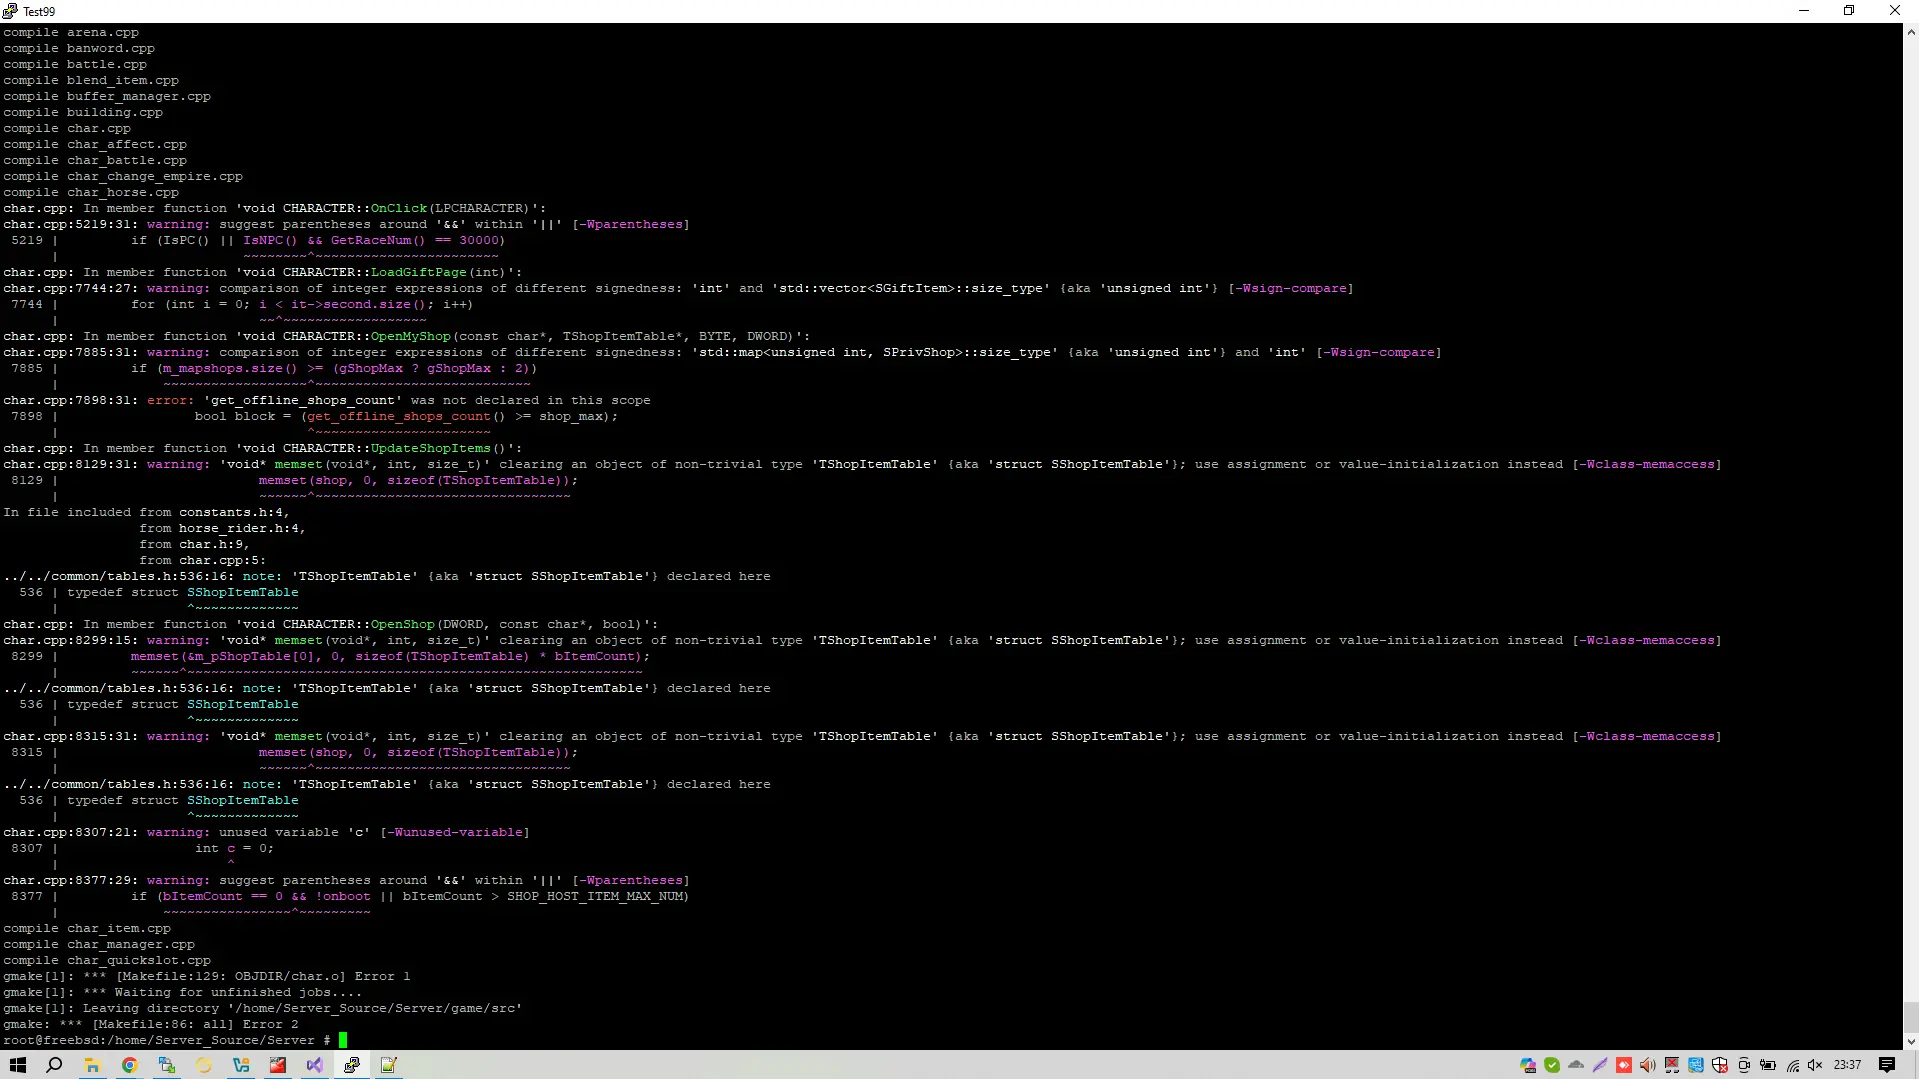This screenshot has width=1919, height=1079.
Task: Open the battery status tray icon
Action: coord(1768,1065)
